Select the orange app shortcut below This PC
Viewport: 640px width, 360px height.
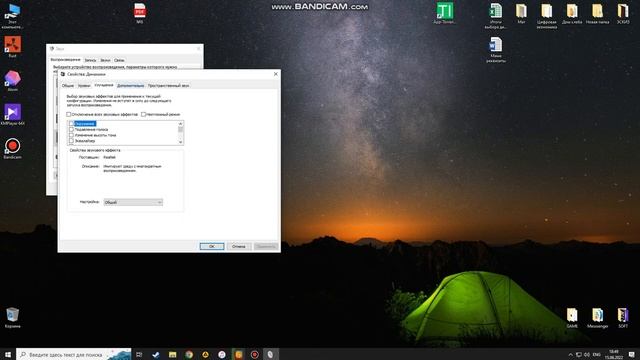click(x=12, y=46)
